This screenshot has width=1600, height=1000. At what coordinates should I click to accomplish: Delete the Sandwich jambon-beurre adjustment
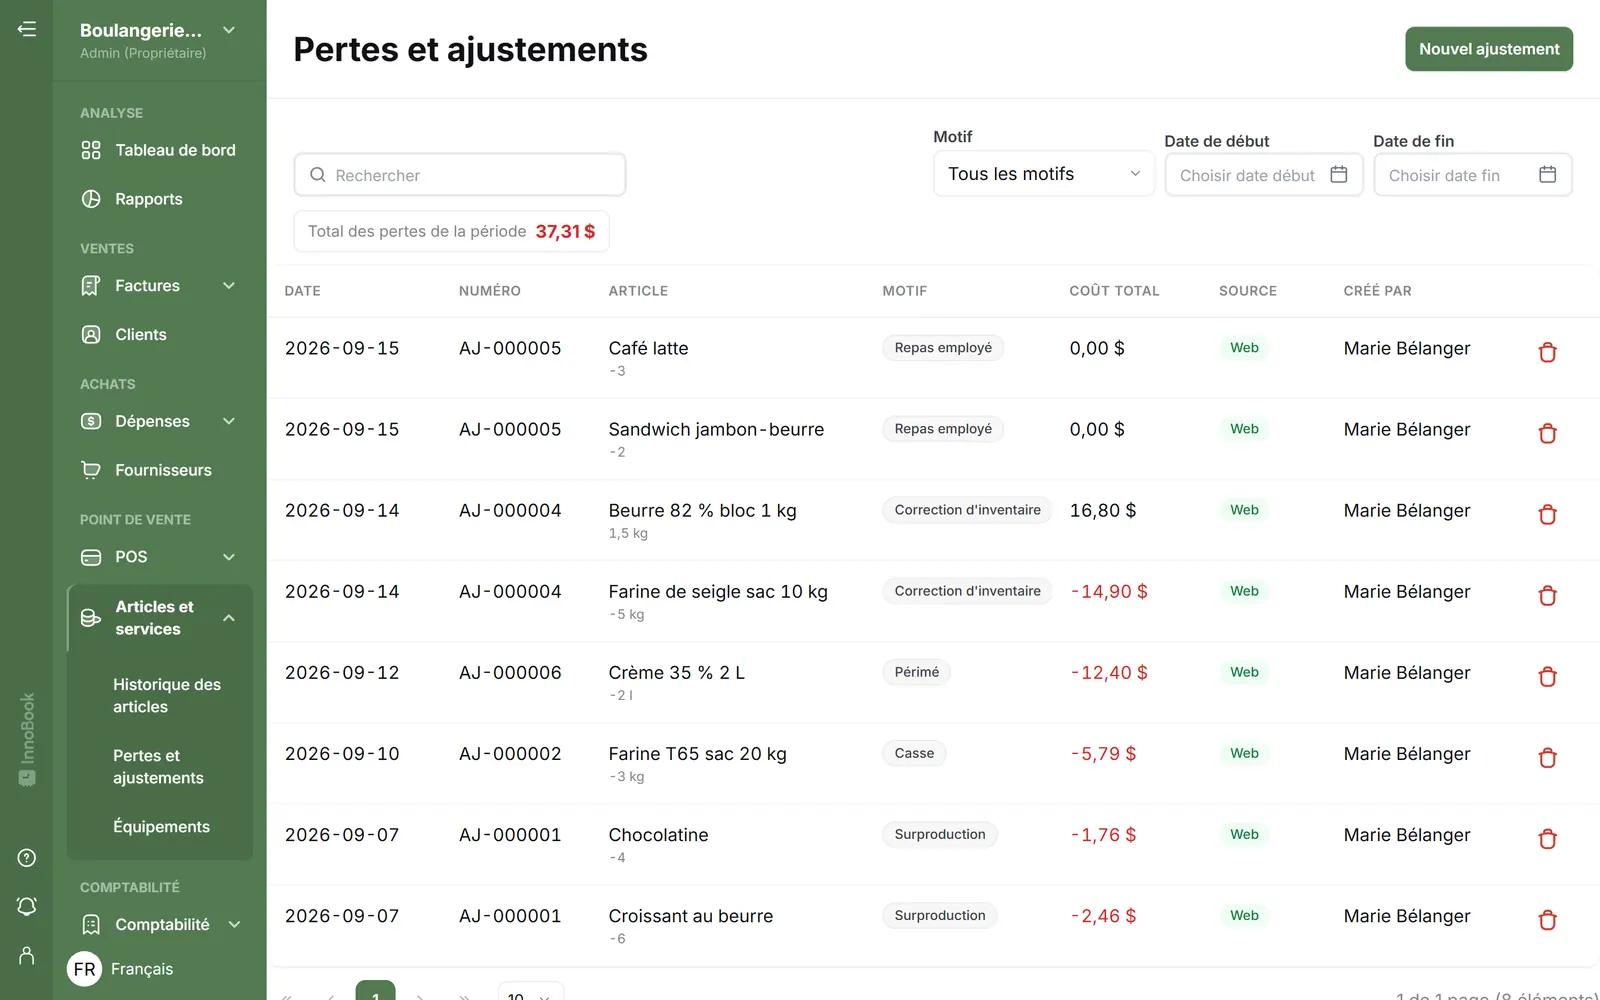pyautogui.click(x=1547, y=433)
